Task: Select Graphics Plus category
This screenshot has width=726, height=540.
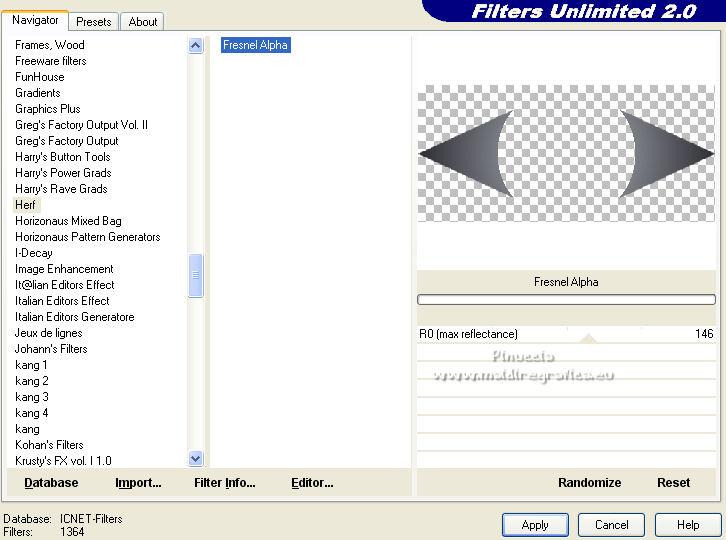Action: (x=48, y=109)
